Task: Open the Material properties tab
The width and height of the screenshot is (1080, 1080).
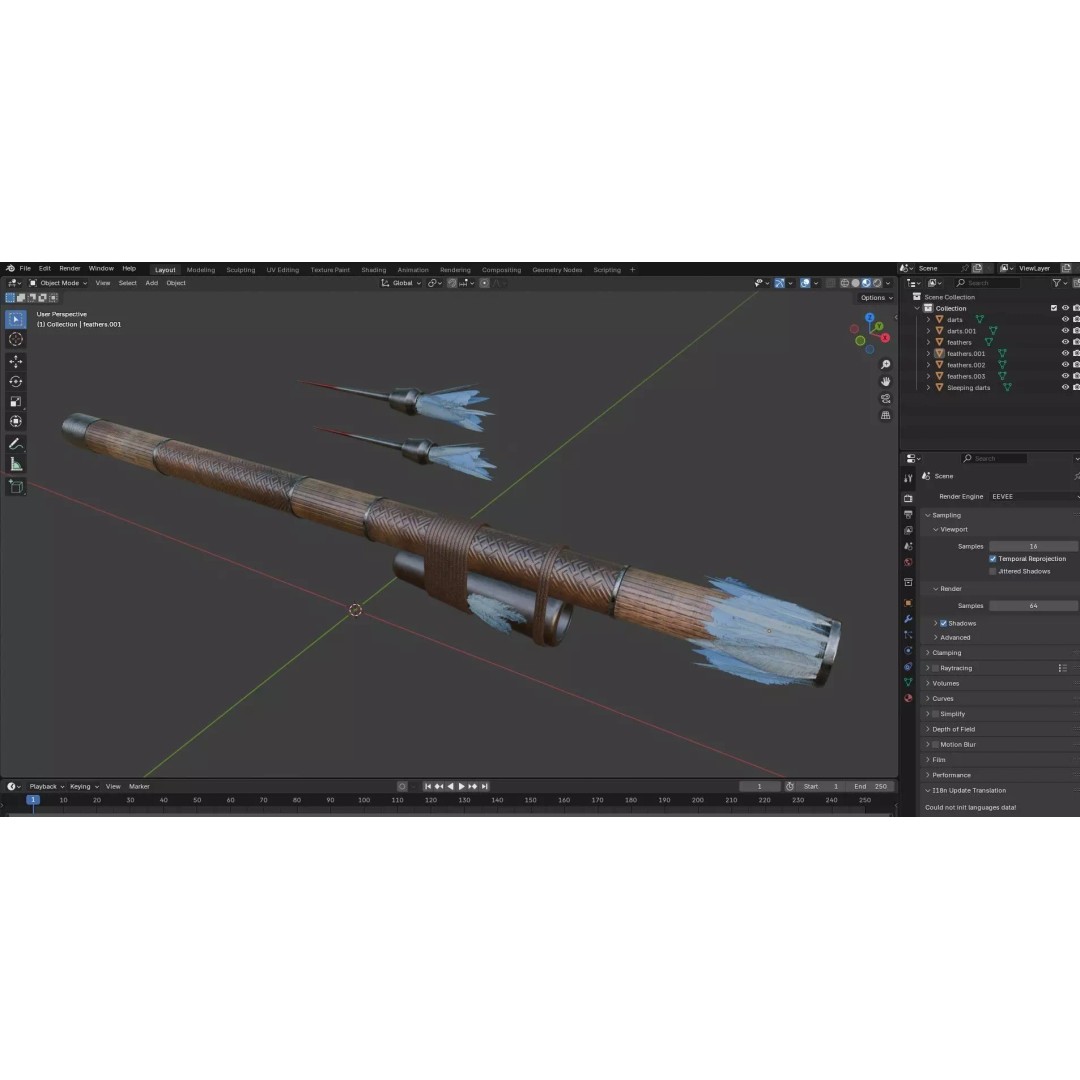Action: pyautogui.click(x=908, y=698)
